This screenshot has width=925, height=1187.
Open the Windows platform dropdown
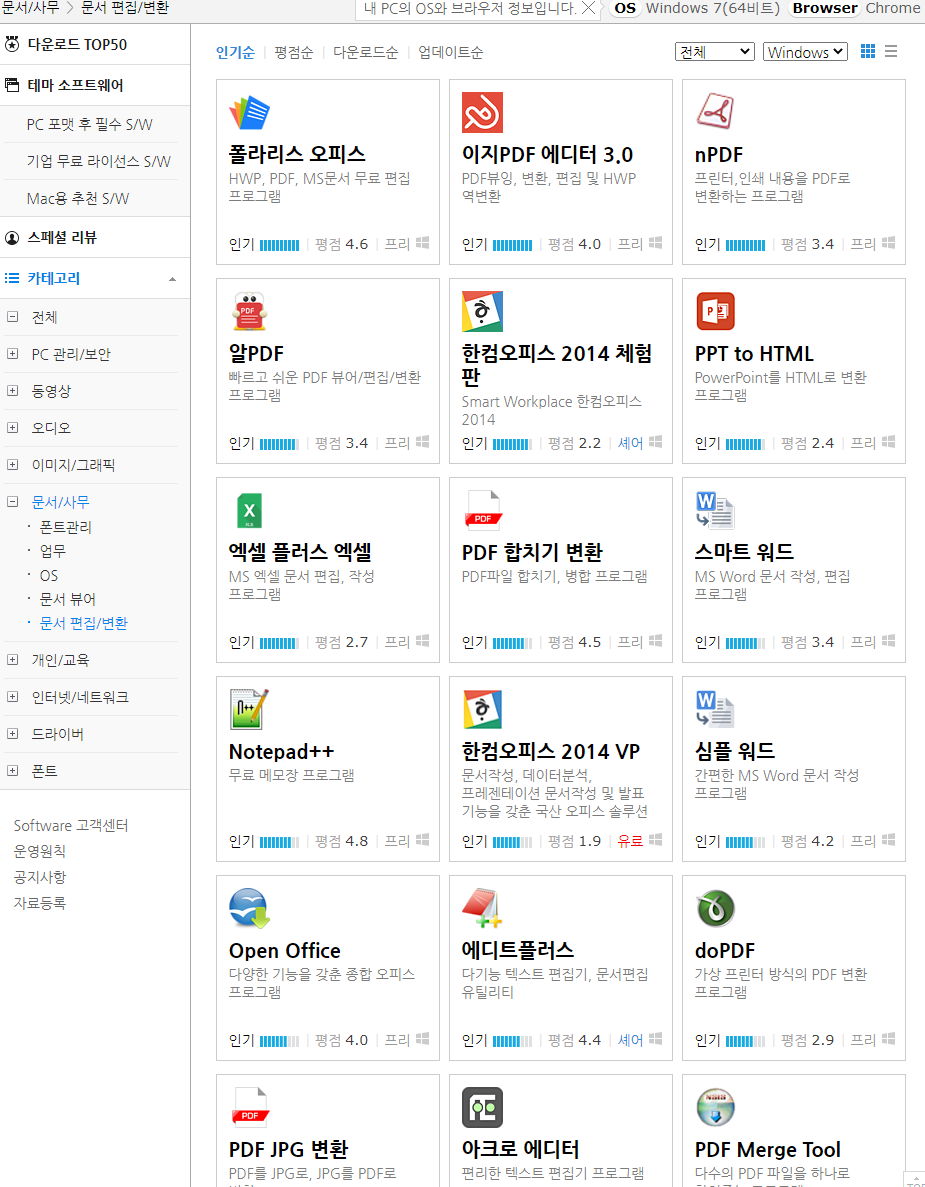tap(805, 51)
